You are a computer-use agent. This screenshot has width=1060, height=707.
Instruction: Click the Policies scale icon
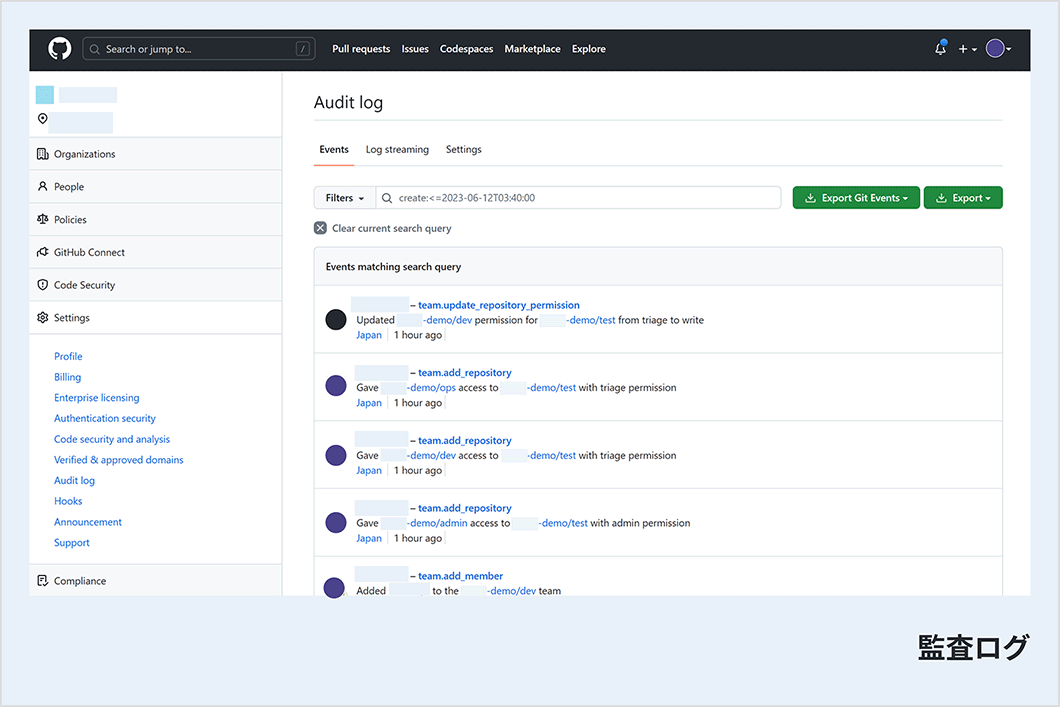pyautogui.click(x=42, y=220)
